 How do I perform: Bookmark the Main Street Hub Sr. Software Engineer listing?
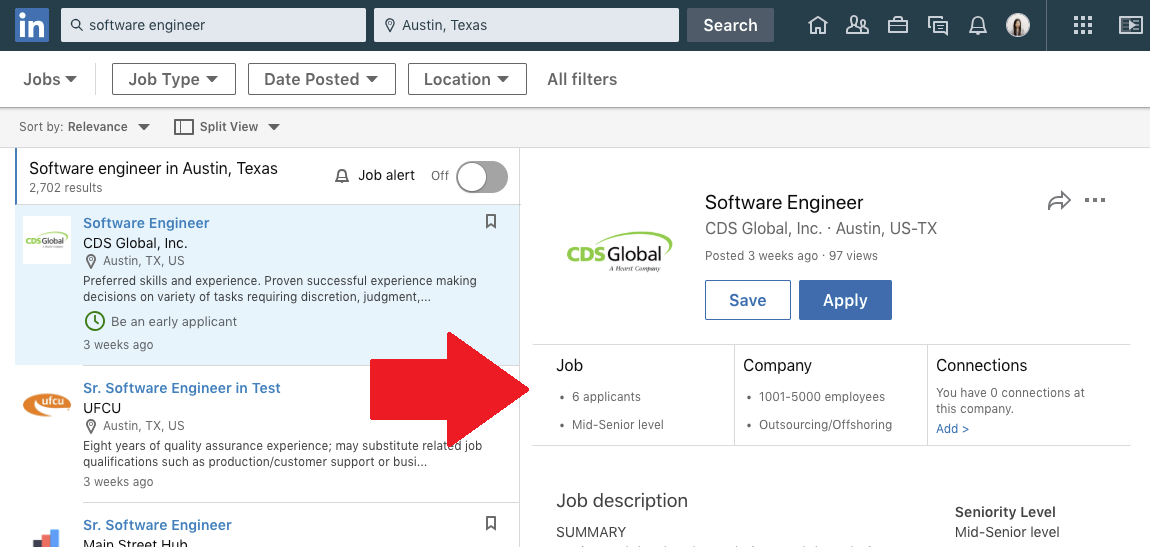(491, 523)
